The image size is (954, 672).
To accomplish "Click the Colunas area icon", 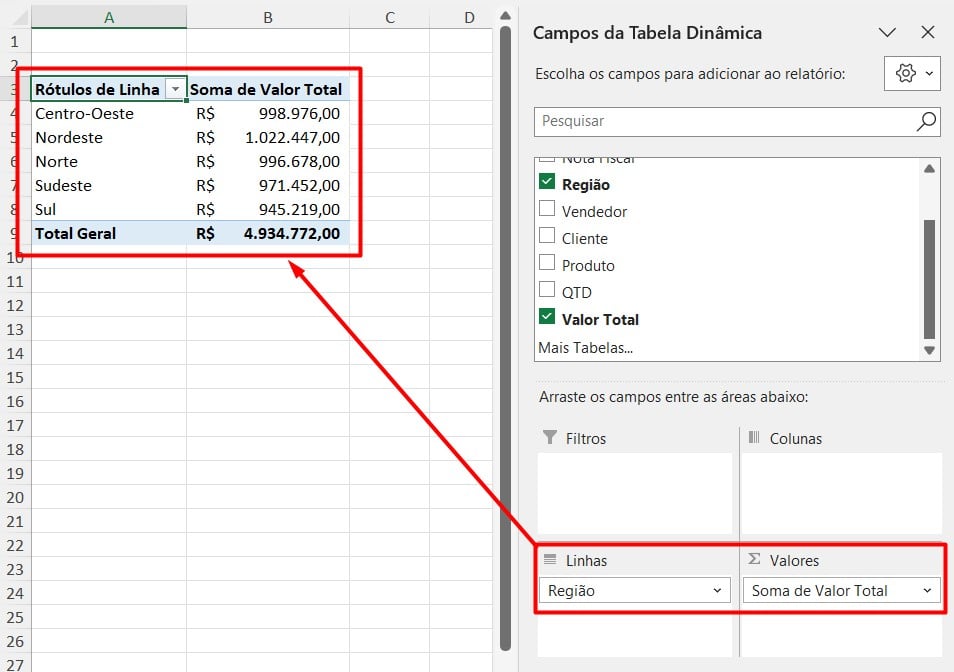I will coord(754,437).
